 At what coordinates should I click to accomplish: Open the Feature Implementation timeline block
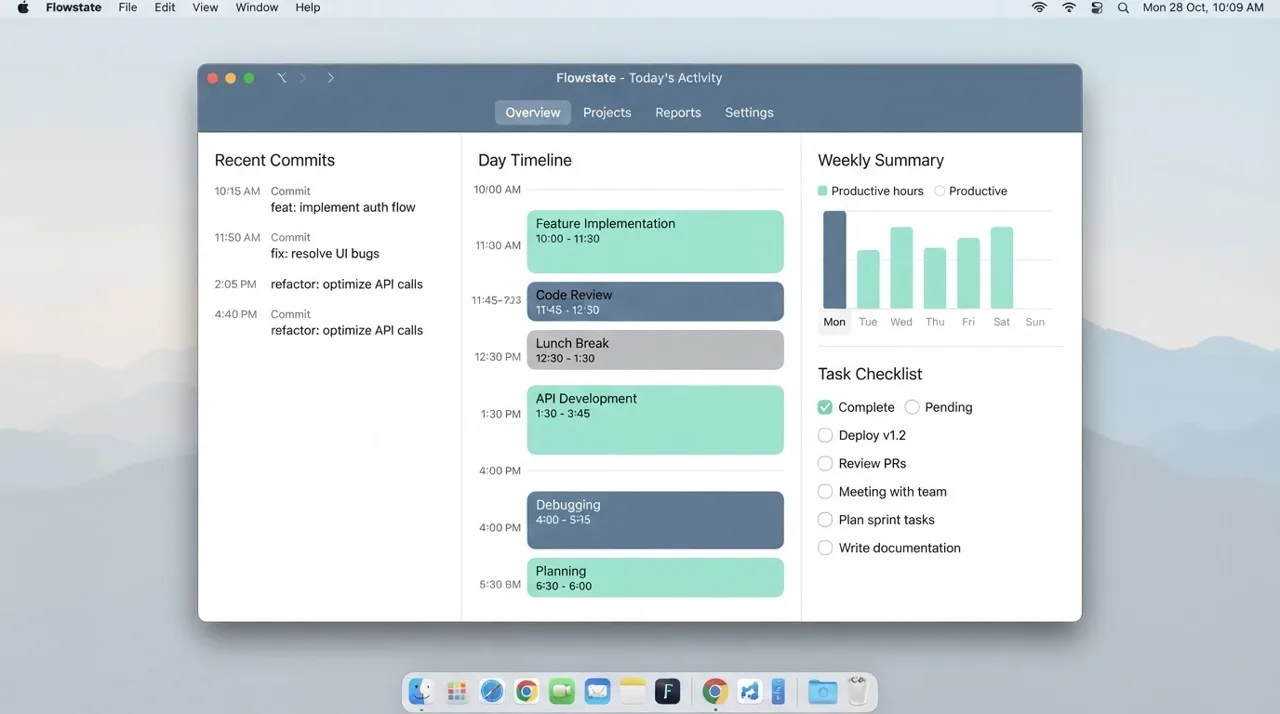655,241
